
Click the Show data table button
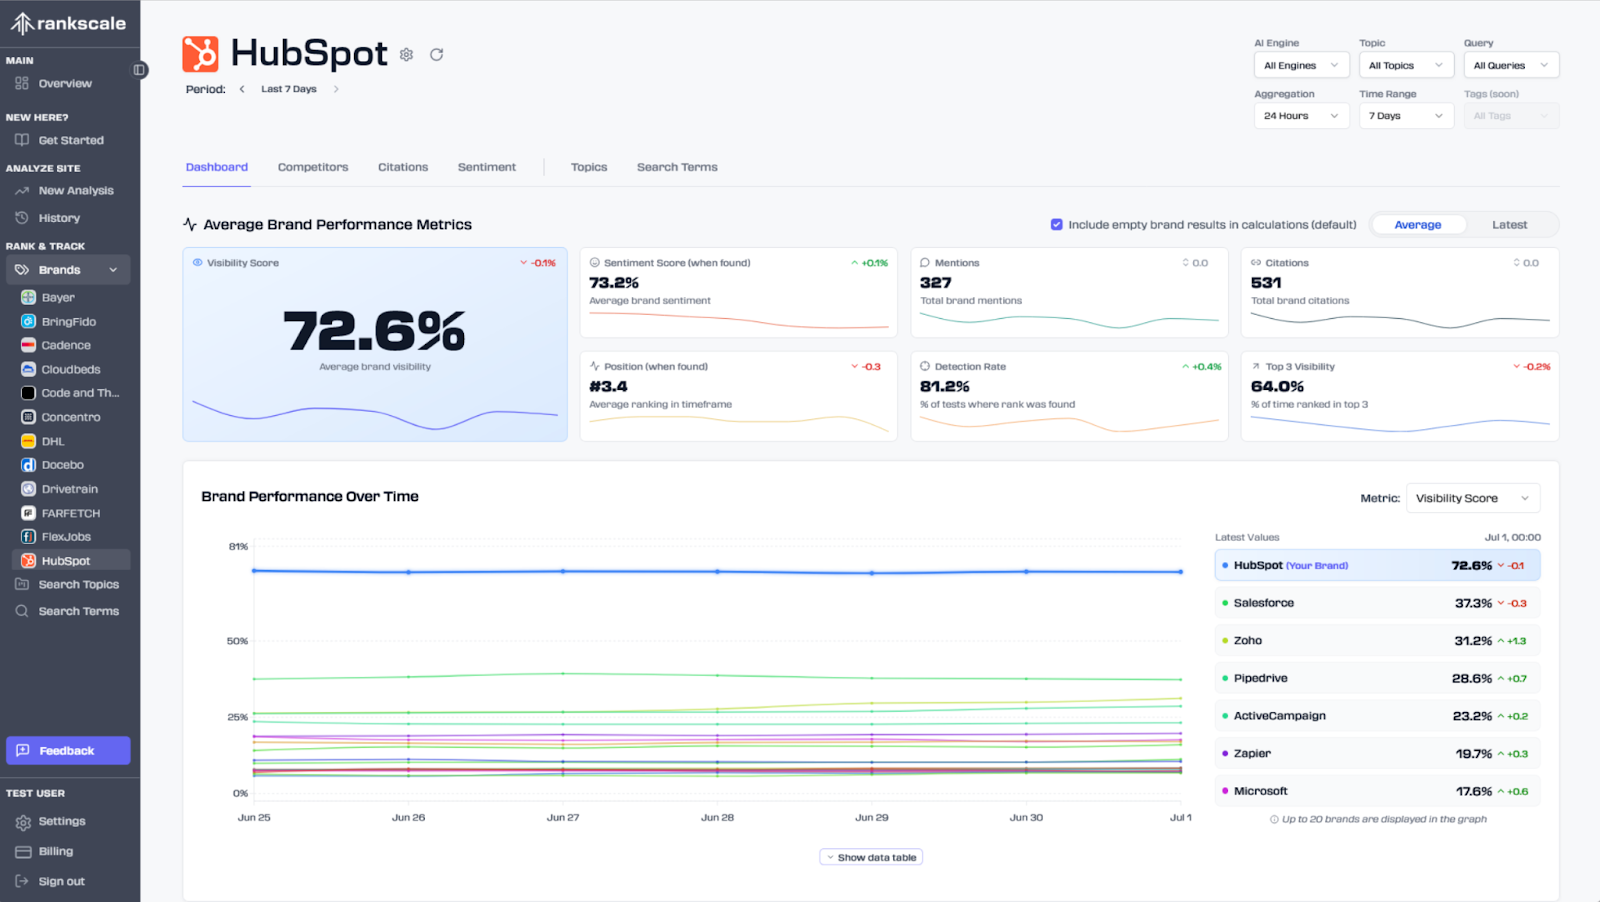(870, 856)
